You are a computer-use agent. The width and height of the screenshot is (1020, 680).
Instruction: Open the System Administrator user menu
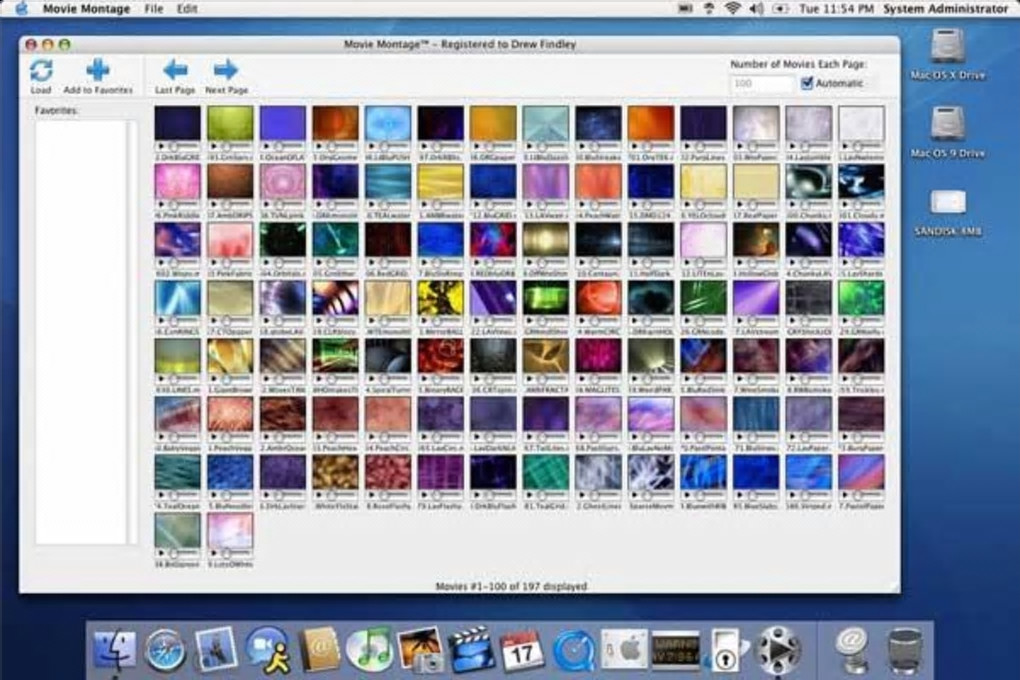click(945, 9)
